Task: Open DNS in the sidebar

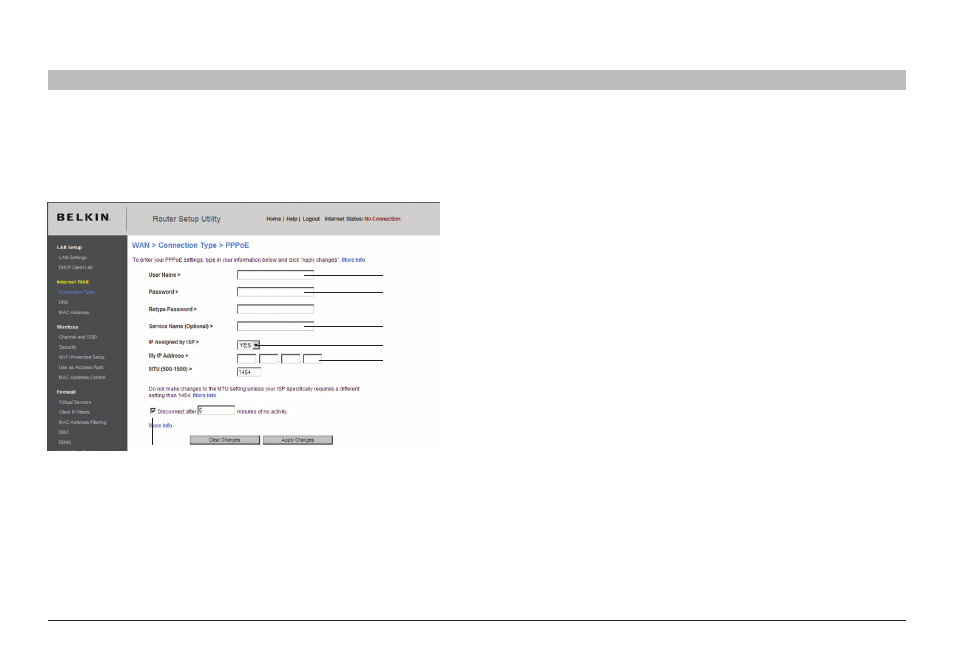Action: point(63,302)
